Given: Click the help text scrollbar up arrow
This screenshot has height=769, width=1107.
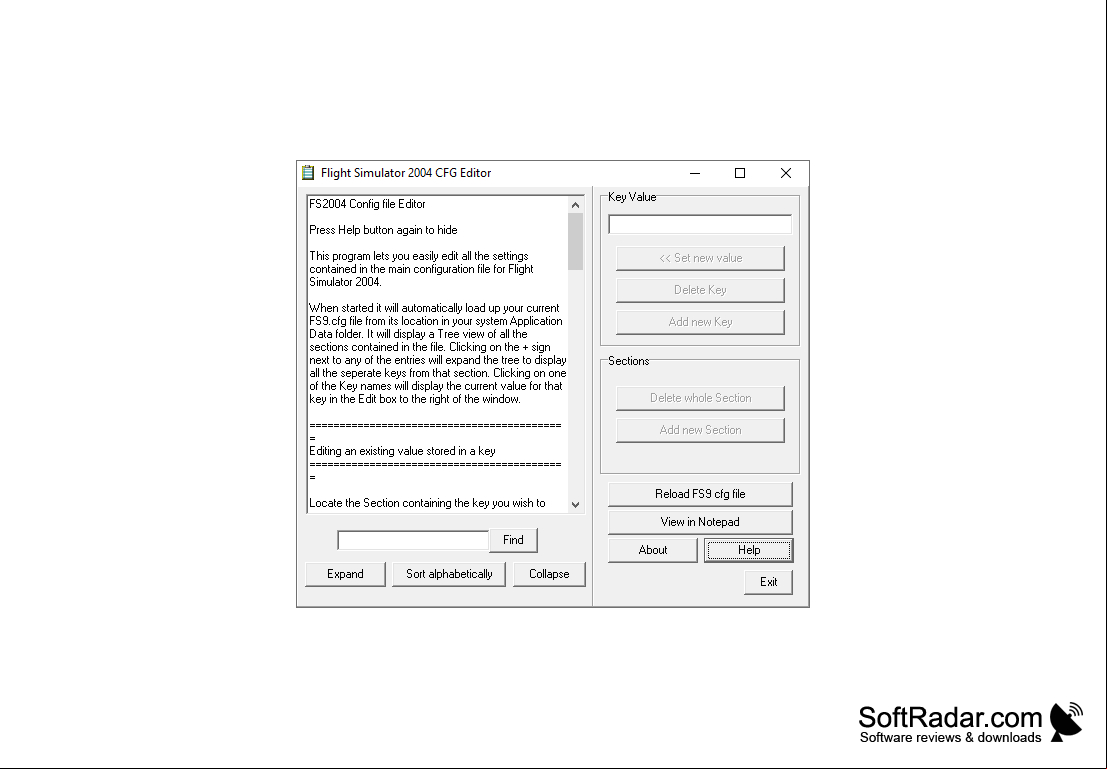Looking at the screenshot, I should click(575, 205).
